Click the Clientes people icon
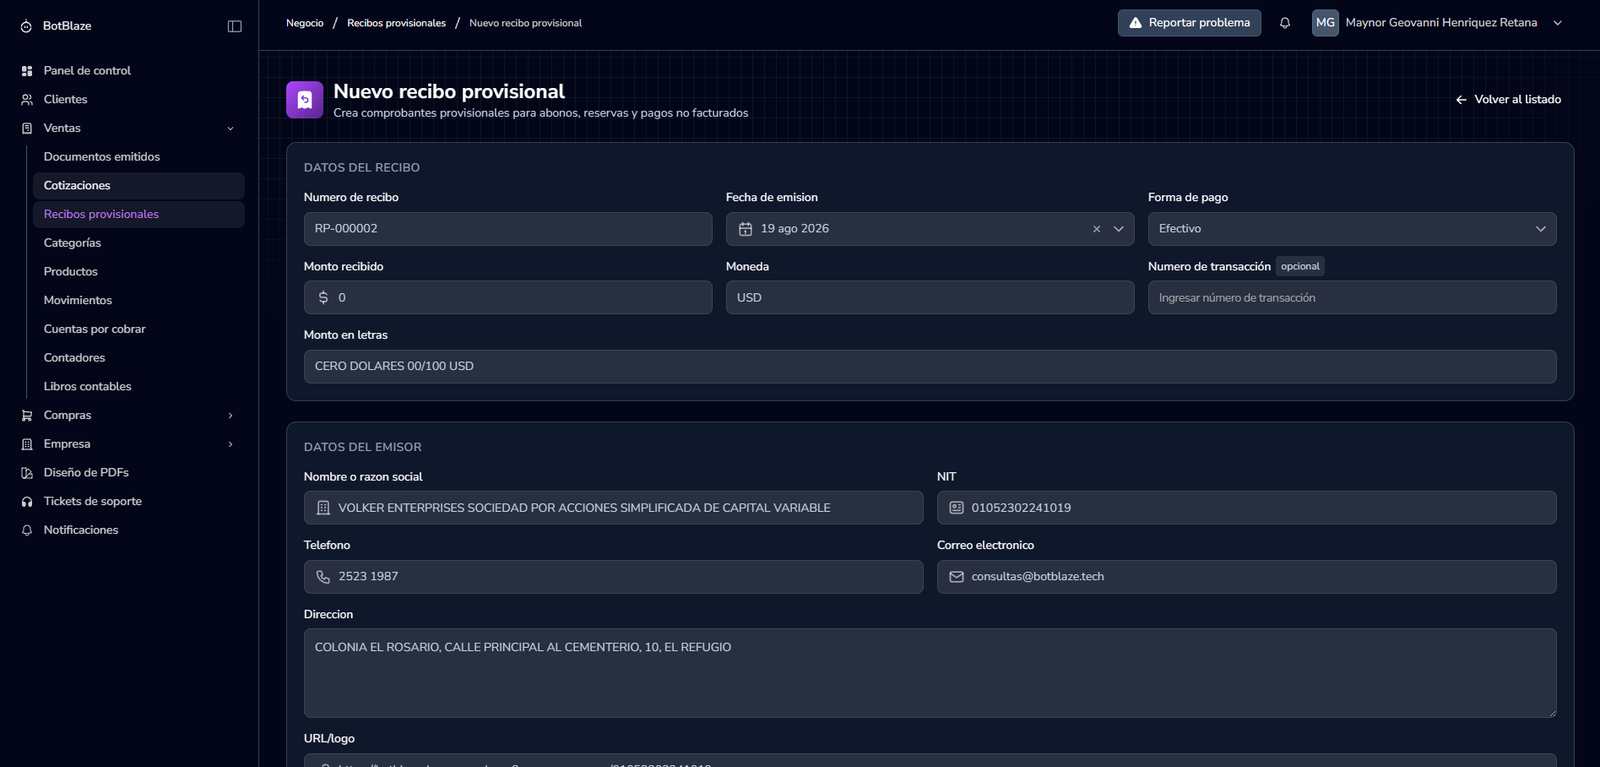Screen dimensions: 1600x767 pyautogui.click(x=27, y=100)
